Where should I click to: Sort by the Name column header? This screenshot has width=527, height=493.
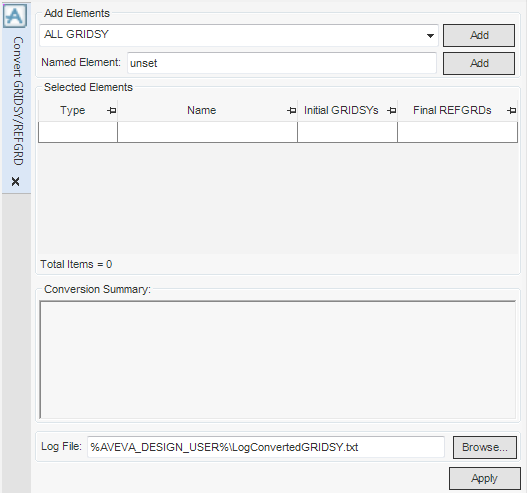point(201,110)
